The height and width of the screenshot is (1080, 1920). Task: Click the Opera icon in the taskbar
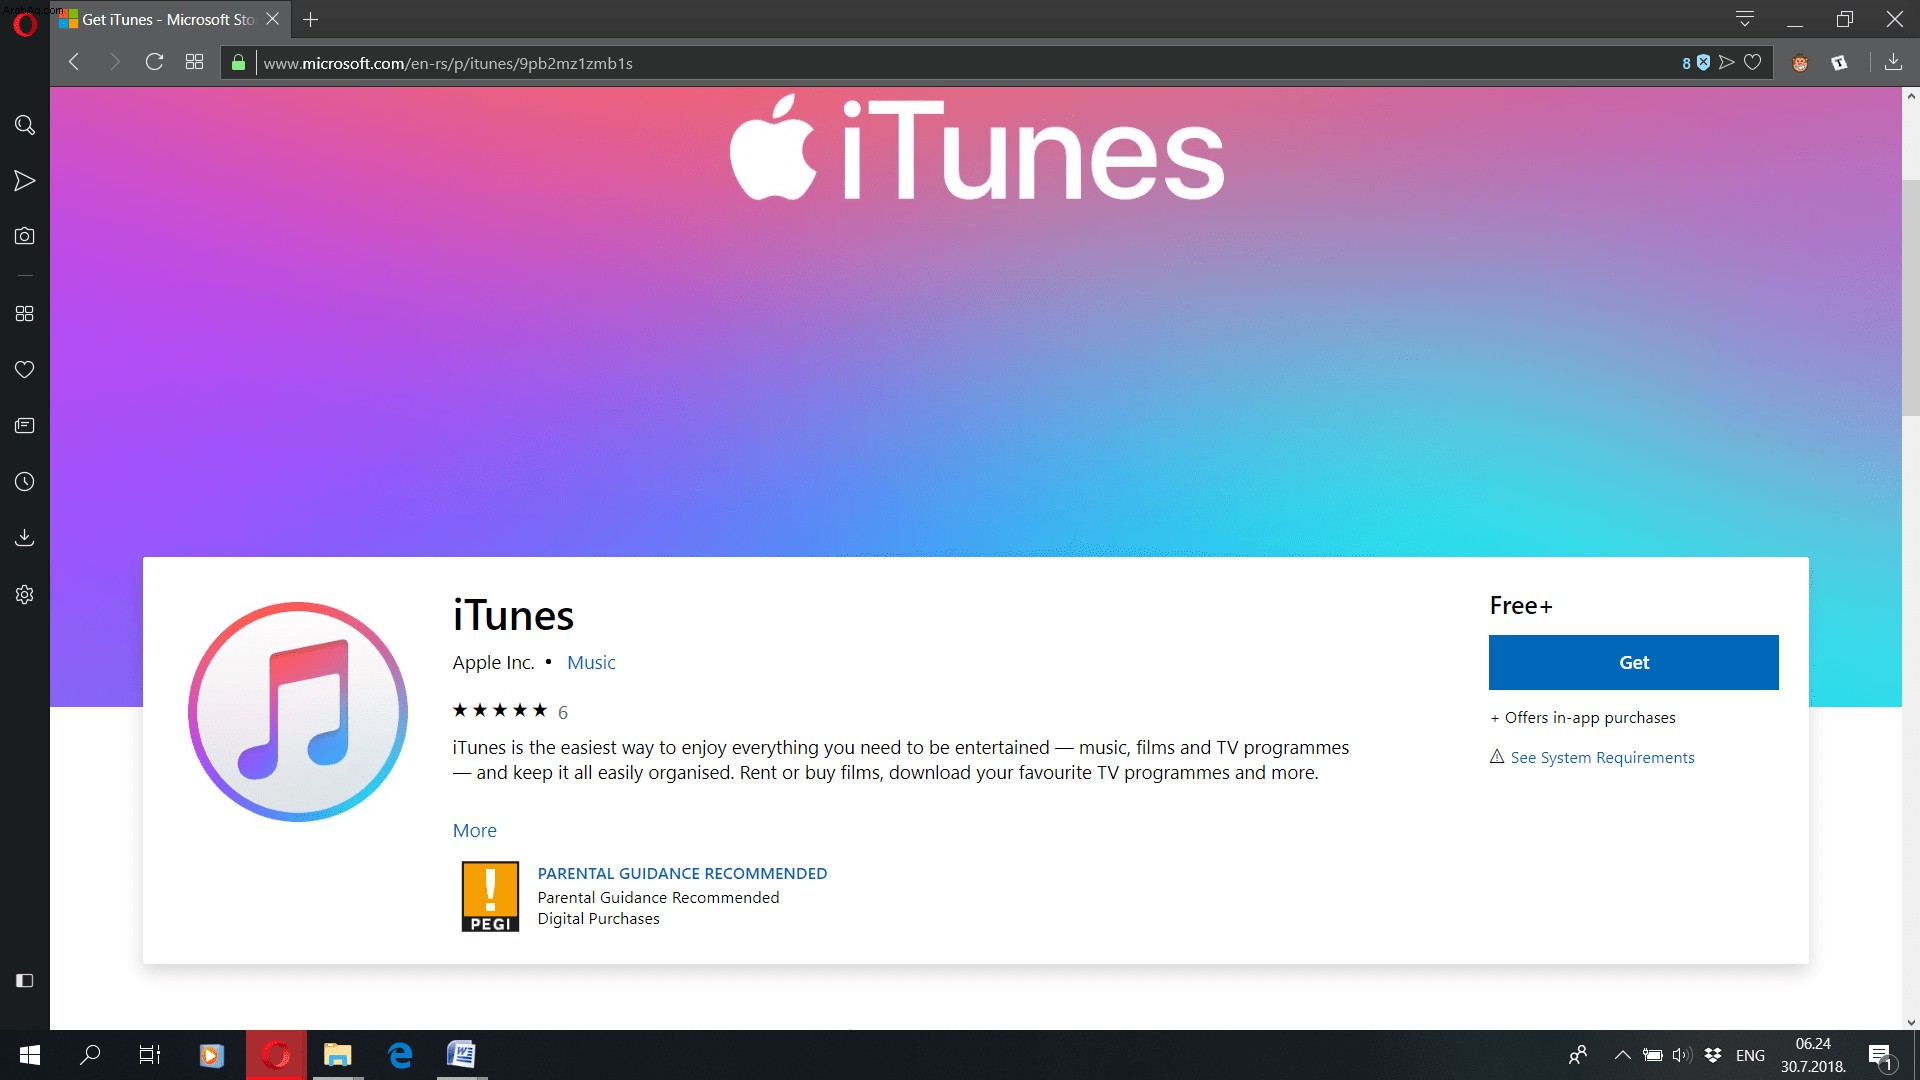pos(276,1055)
